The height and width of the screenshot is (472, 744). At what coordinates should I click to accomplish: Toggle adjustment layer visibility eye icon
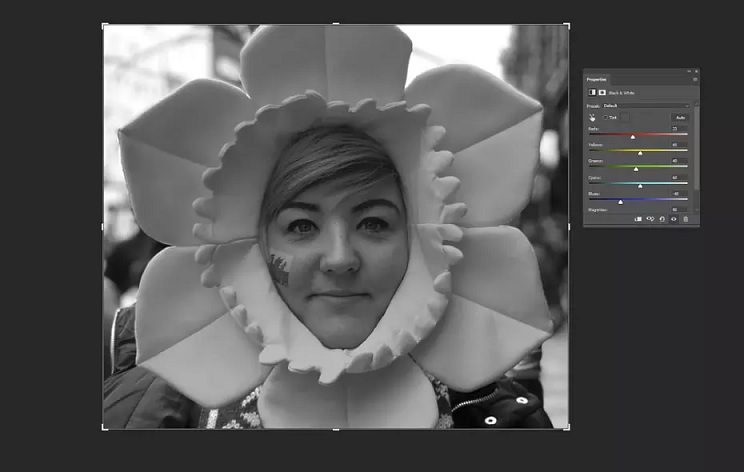[x=674, y=218]
